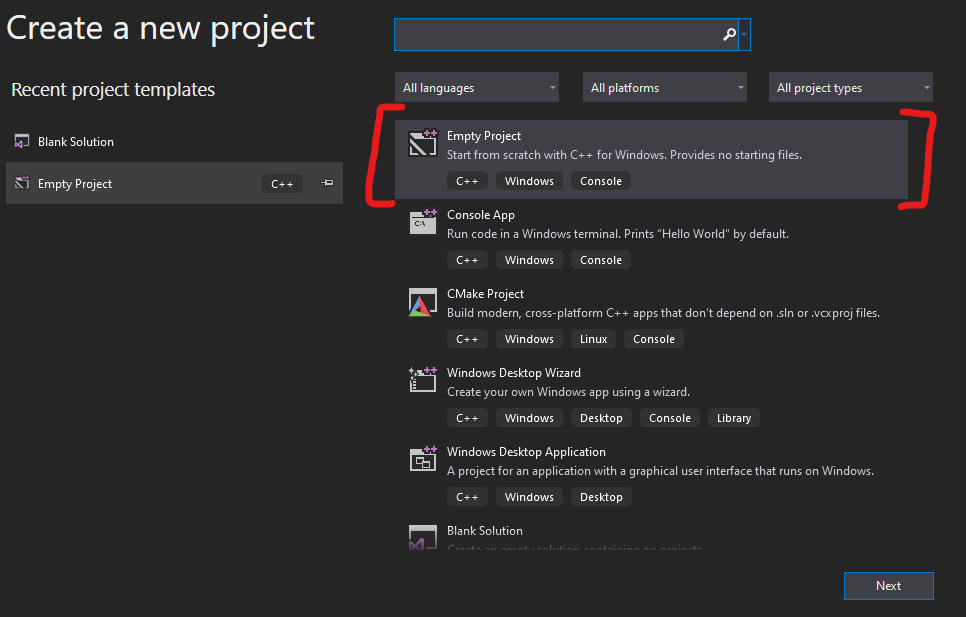Click Desktop tag under Windows Desktop Wizard
This screenshot has width=966, height=617.
click(601, 417)
